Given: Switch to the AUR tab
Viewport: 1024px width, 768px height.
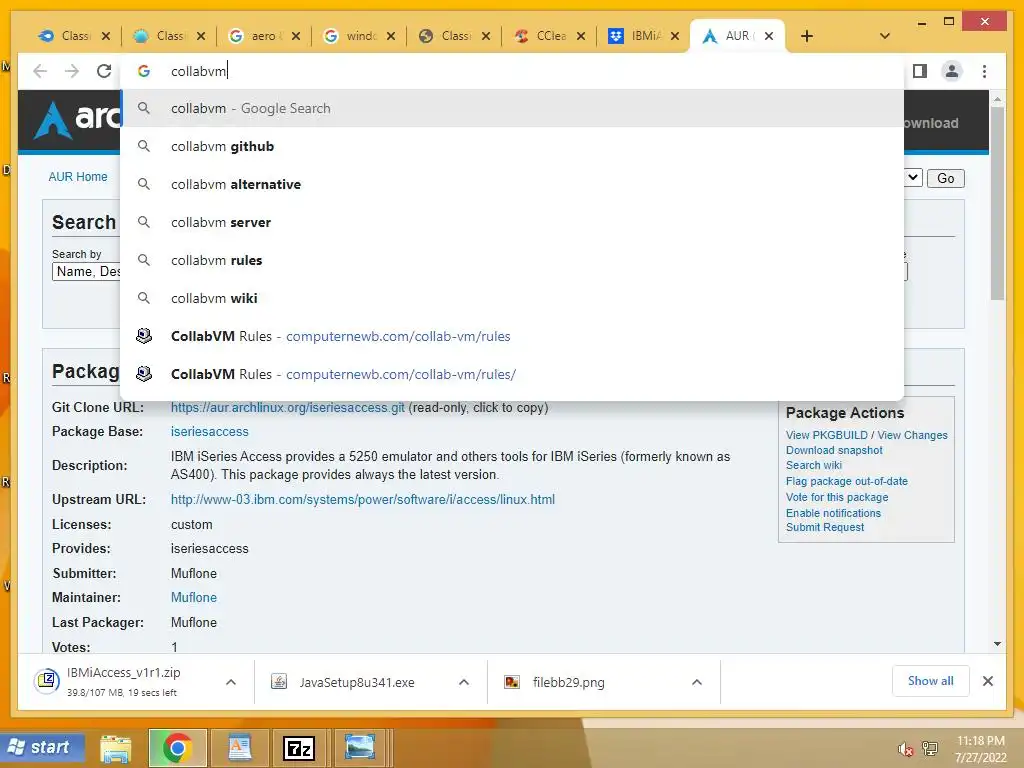Looking at the screenshot, I should pos(737,36).
